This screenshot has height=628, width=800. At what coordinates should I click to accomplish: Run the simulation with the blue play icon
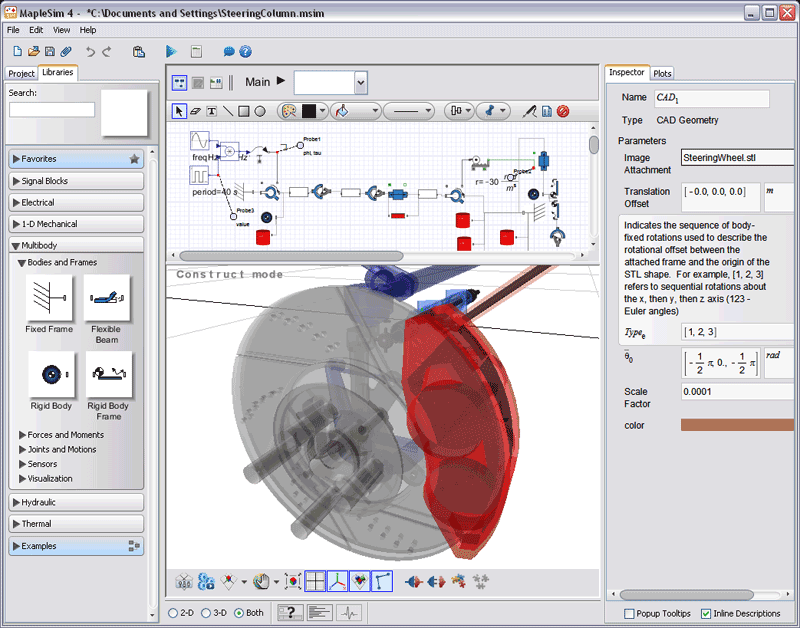[x=171, y=52]
